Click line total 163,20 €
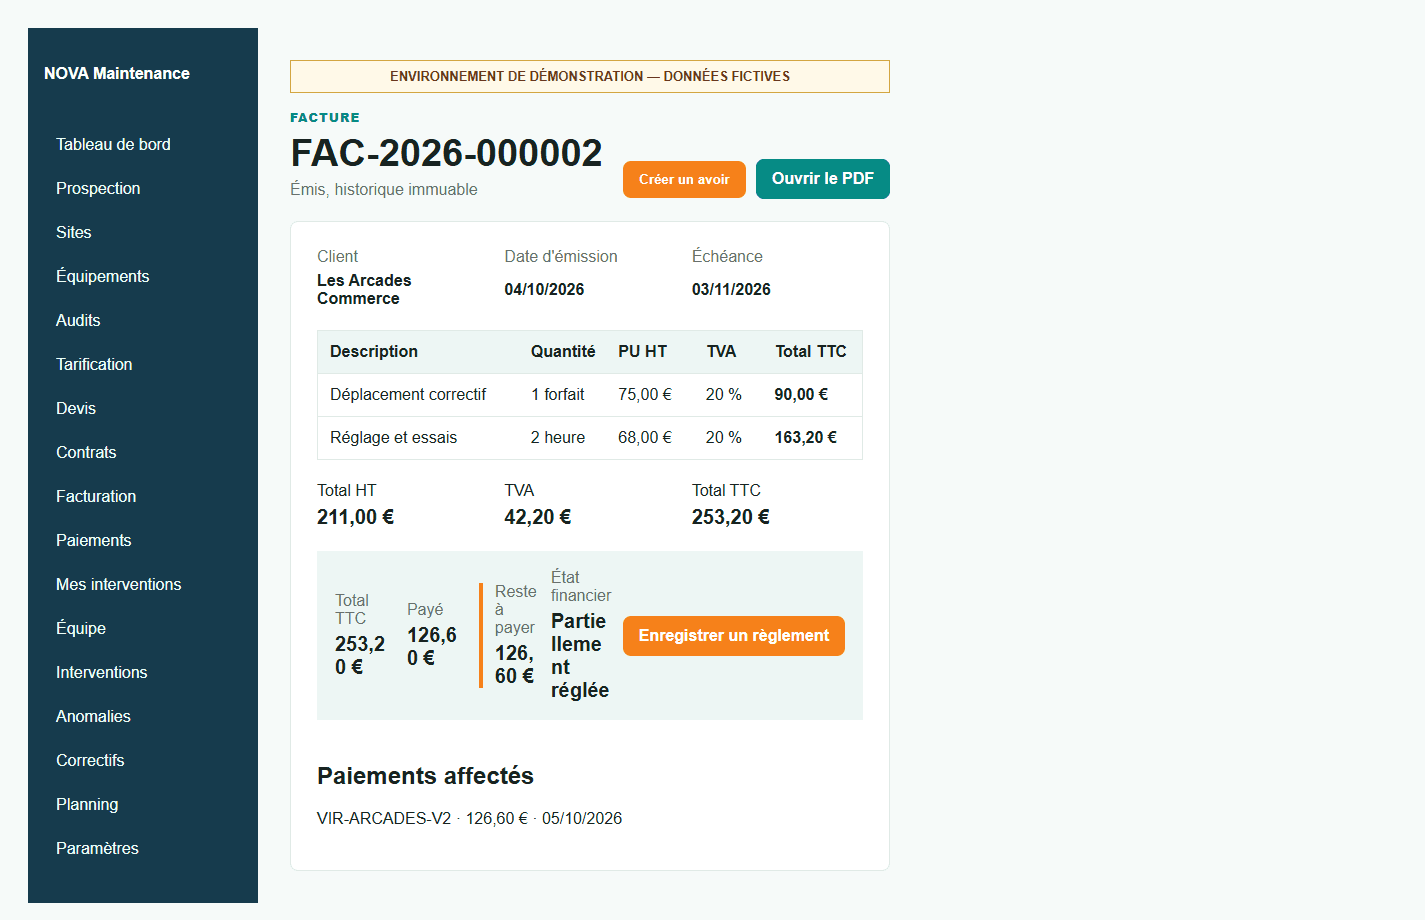This screenshot has height=920, width=1425. pyautogui.click(x=806, y=437)
